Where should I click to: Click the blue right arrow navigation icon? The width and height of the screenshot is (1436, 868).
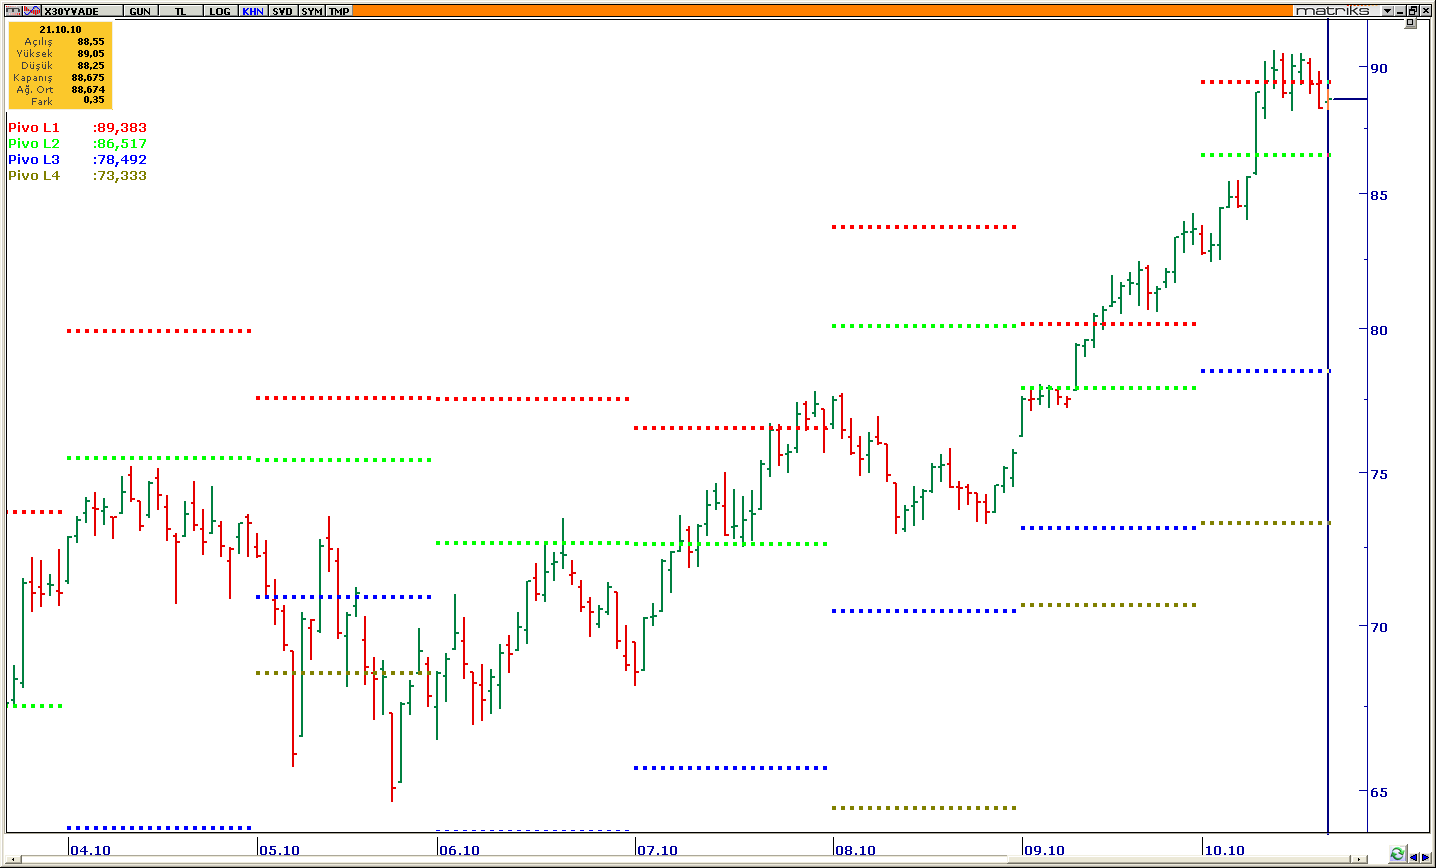[x=1426, y=855]
